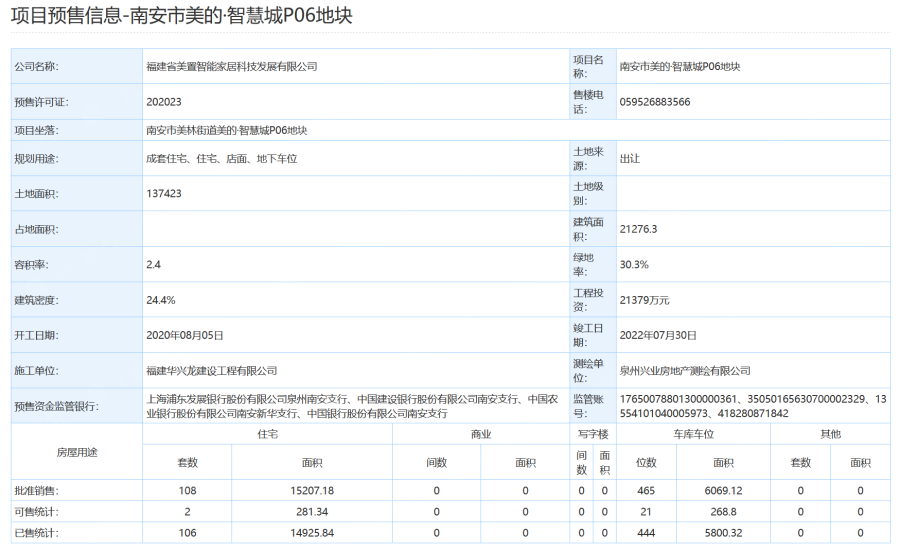Click the 商业 column group header
900x551 pixels.
[x=481, y=434]
